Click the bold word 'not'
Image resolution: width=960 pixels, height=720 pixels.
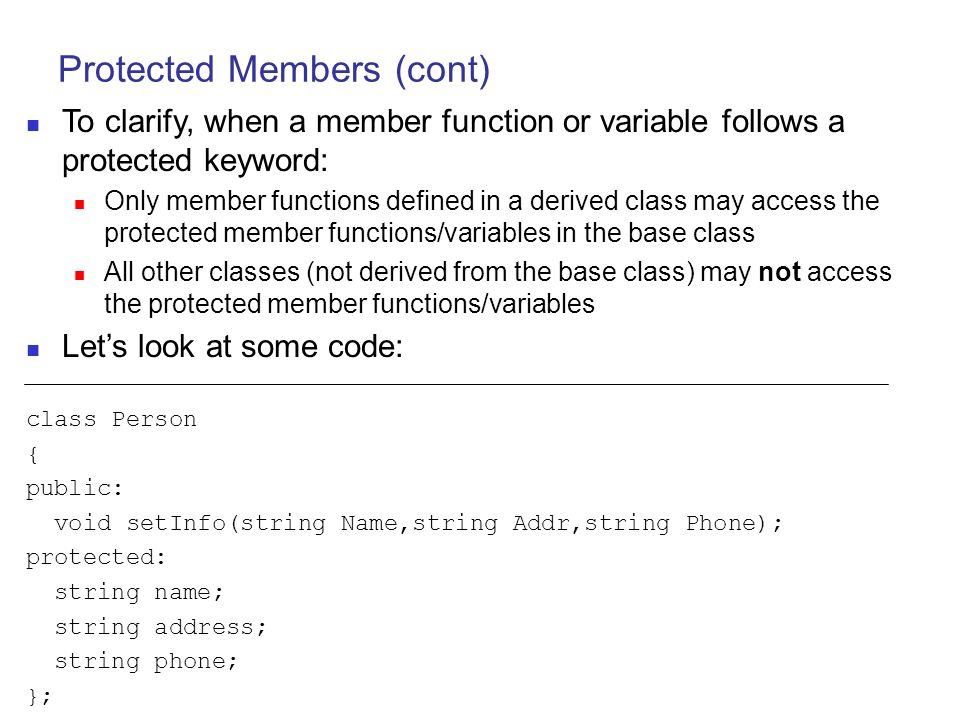[779, 272]
